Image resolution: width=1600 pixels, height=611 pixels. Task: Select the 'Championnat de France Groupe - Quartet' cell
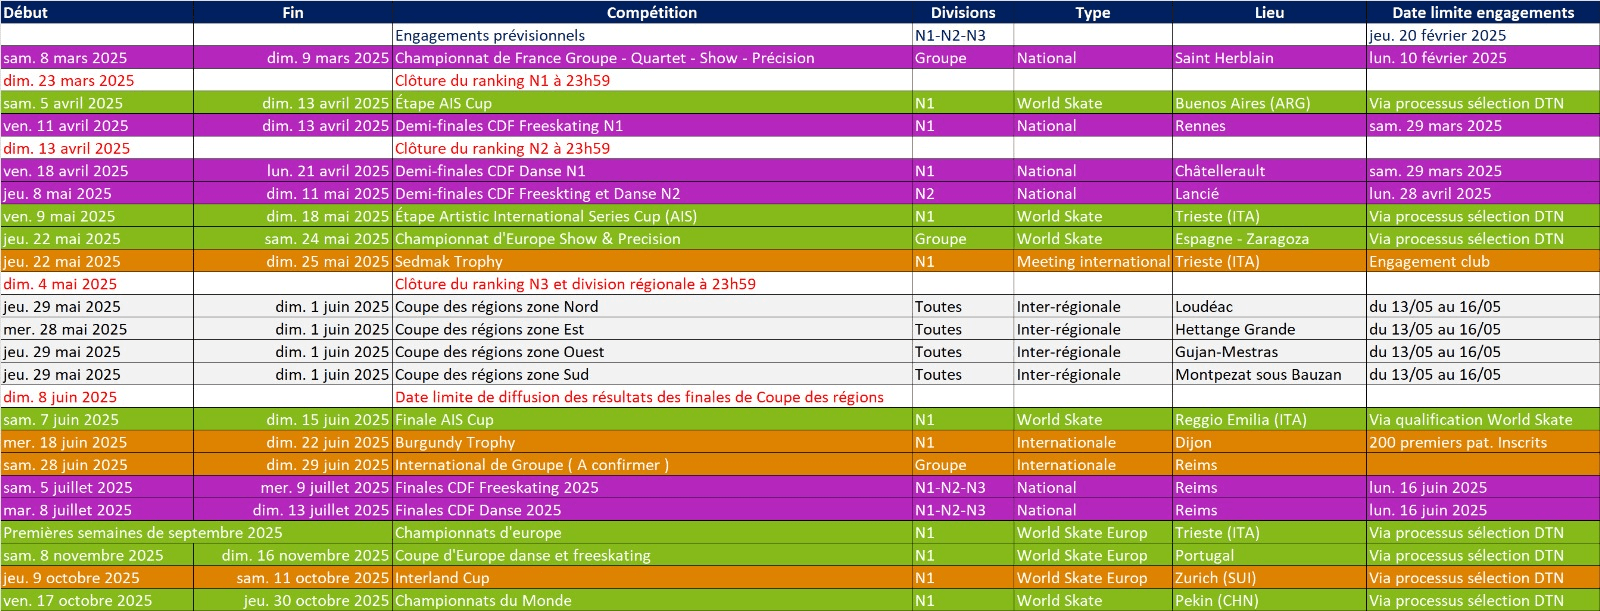click(652, 58)
